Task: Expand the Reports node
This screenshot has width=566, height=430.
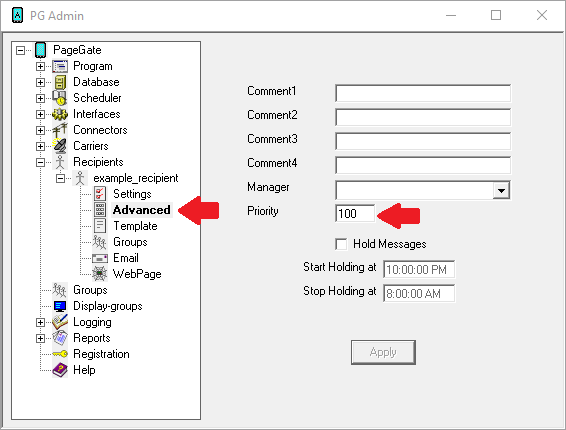Action: [x=40, y=338]
